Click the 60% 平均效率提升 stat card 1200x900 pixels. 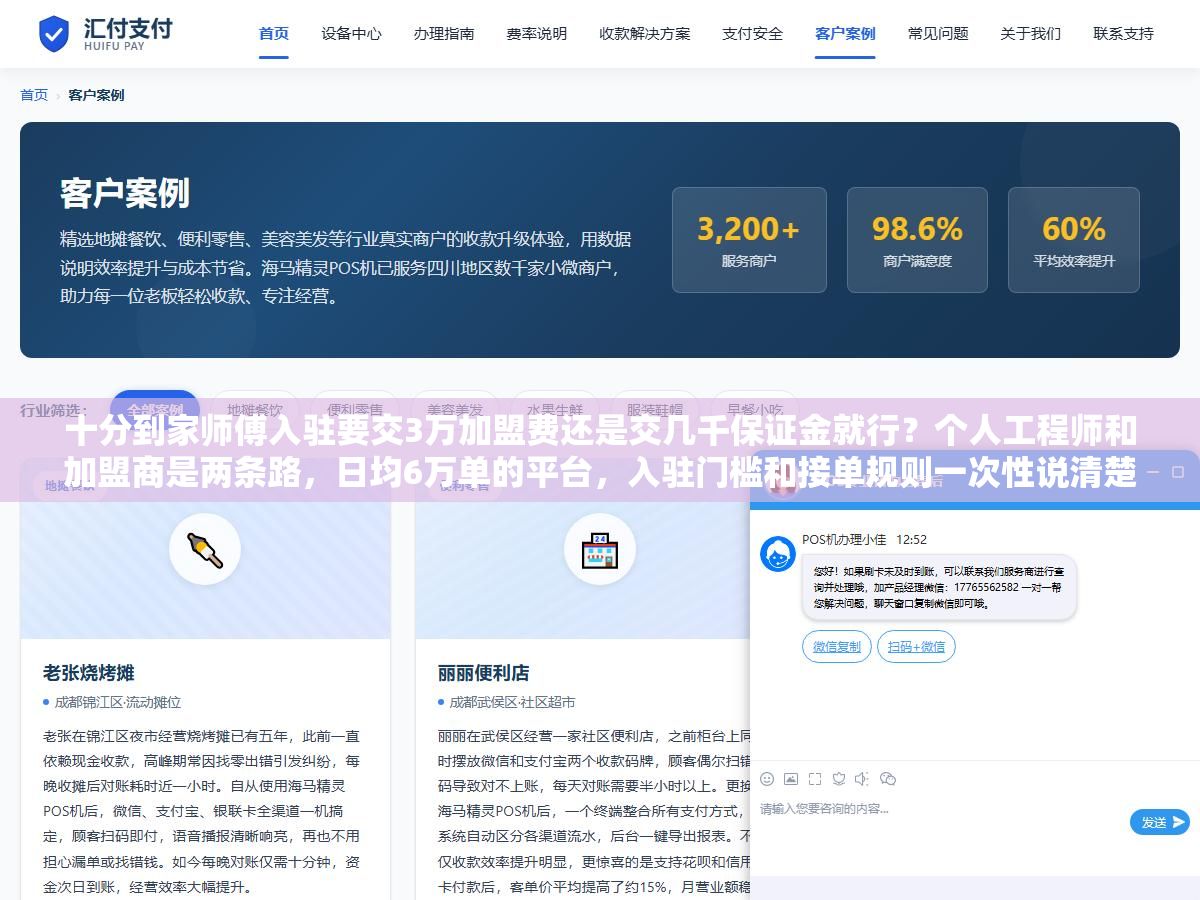(x=1074, y=240)
